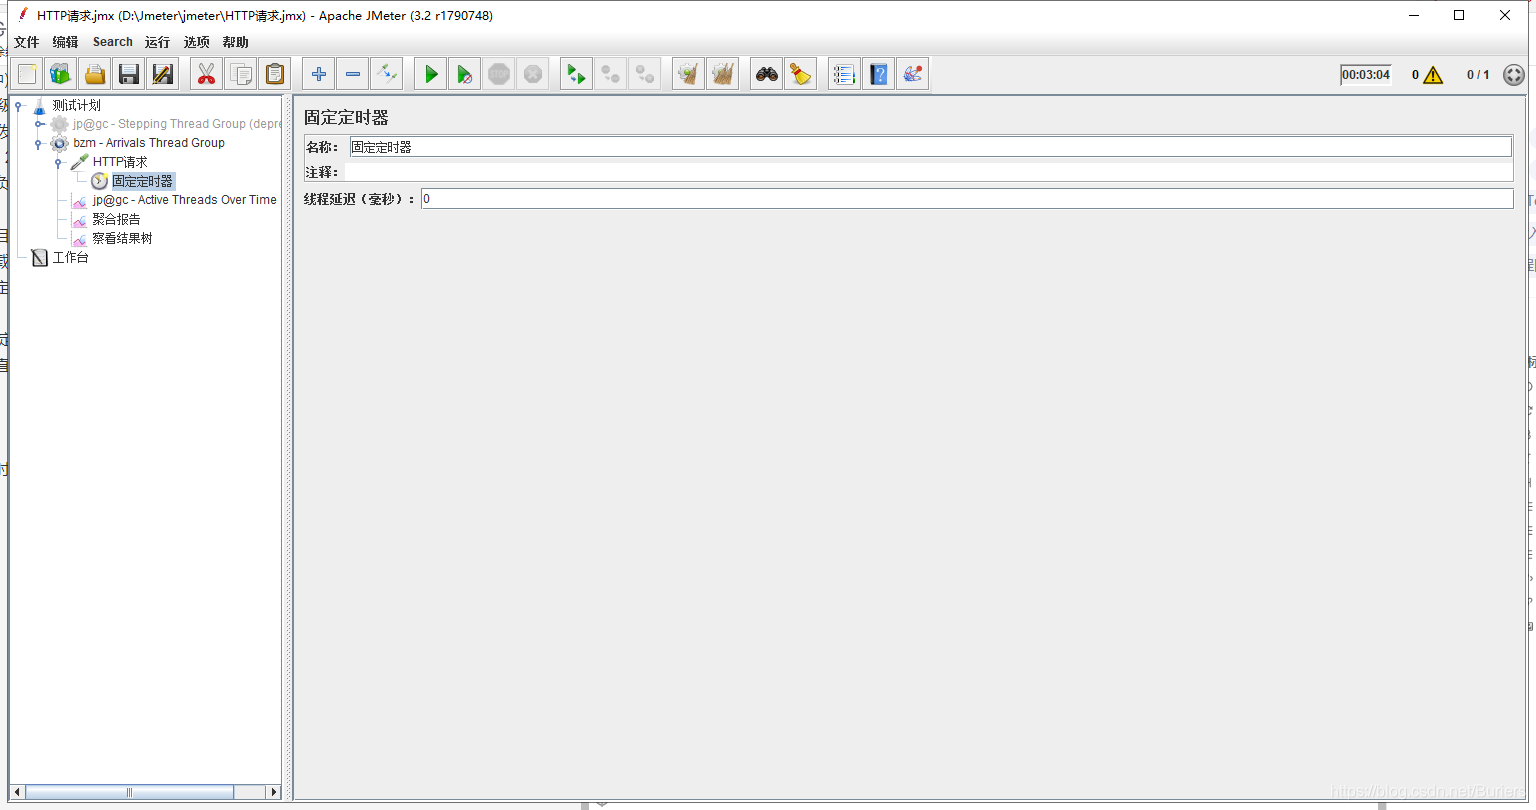The image size is (1536, 810).
Task: Click the scrollbar right arrow
Action: pyautogui.click(x=274, y=792)
